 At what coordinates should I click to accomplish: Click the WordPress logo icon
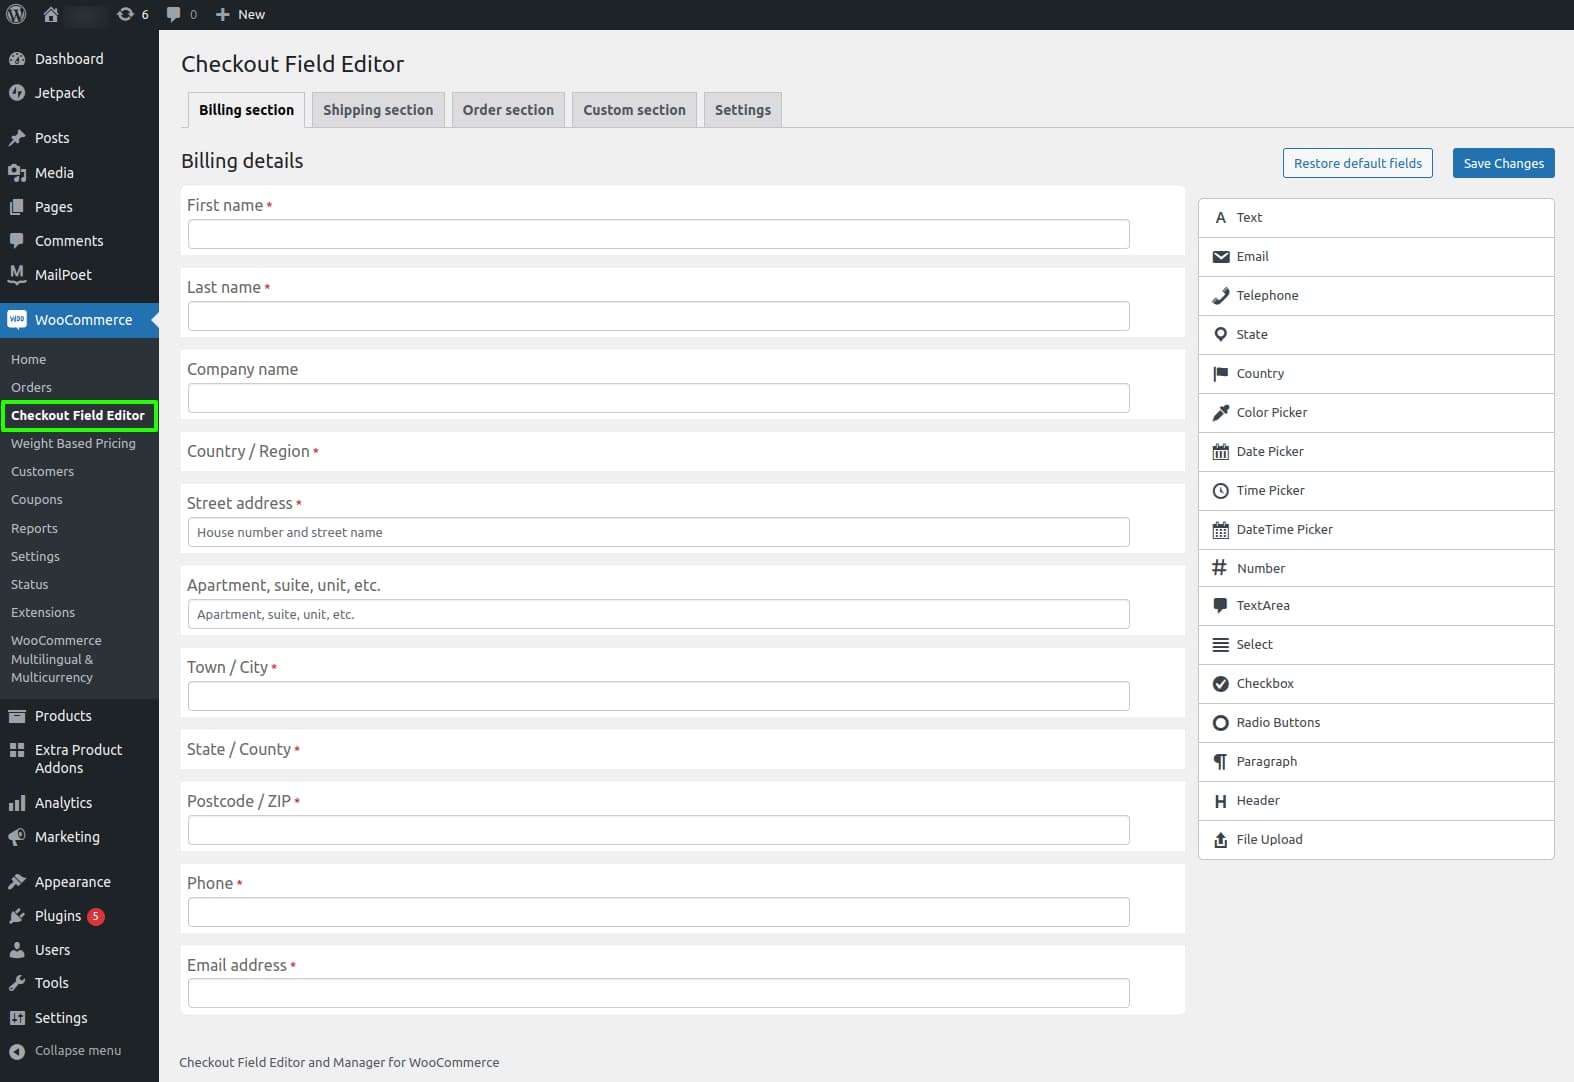click(x=16, y=14)
